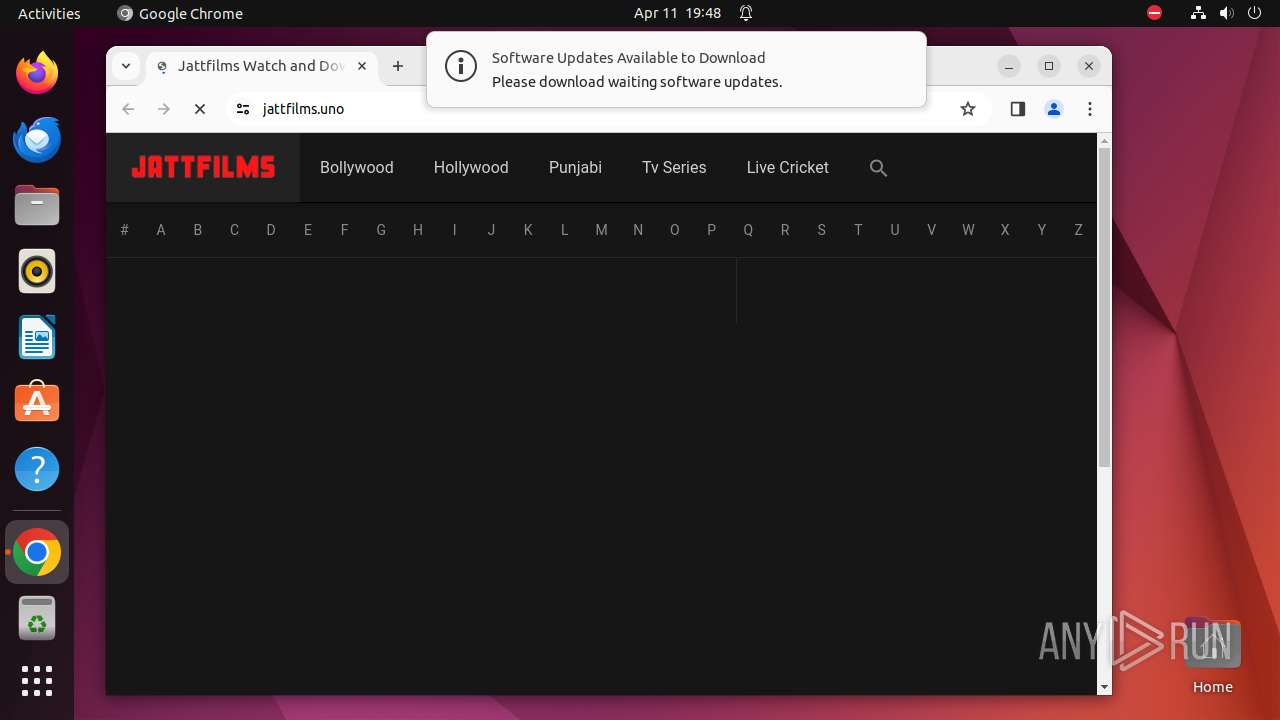Open the Chrome profile avatar
This screenshot has width=1280, height=720.
(1054, 109)
